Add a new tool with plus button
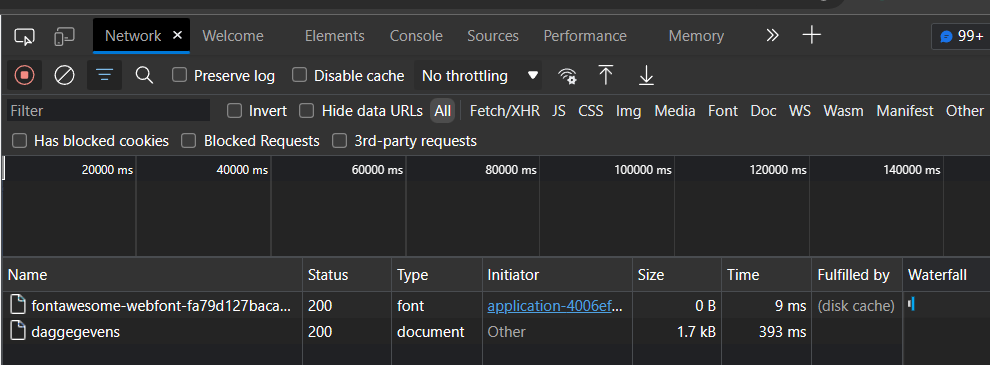The width and height of the screenshot is (990, 365). pos(811,35)
